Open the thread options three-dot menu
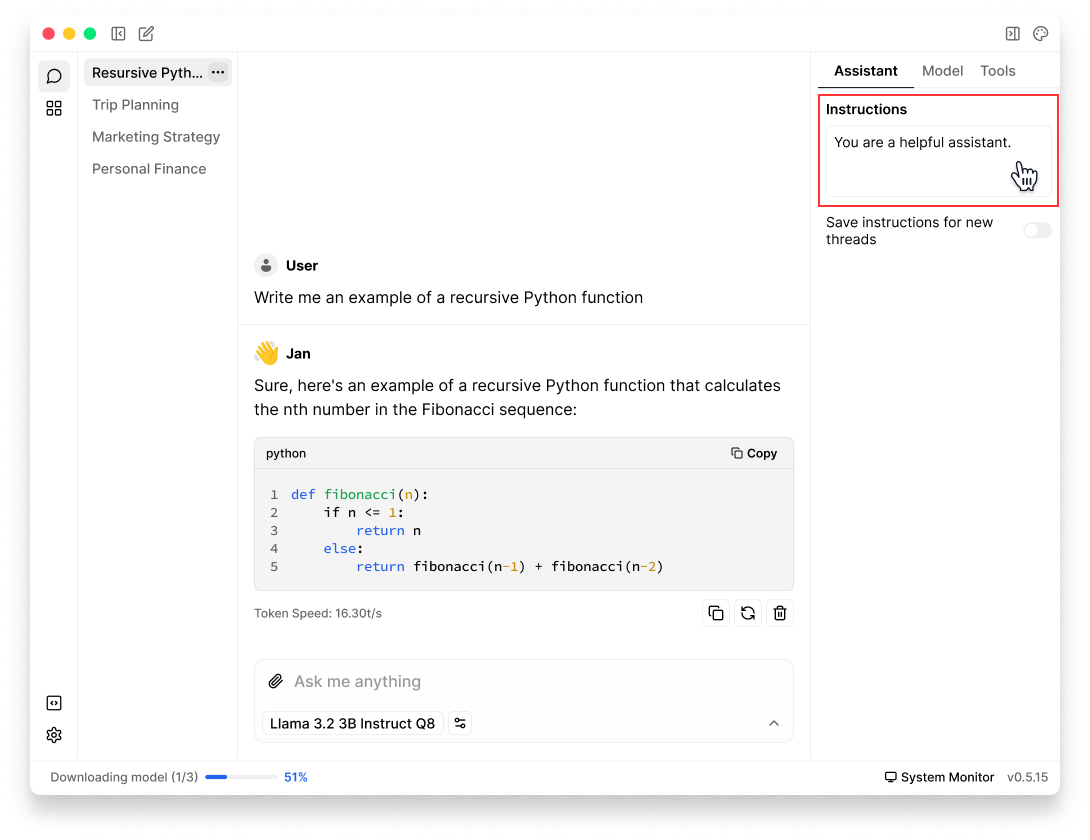Image resolution: width=1090 pixels, height=840 pixels. pos(218,72)
